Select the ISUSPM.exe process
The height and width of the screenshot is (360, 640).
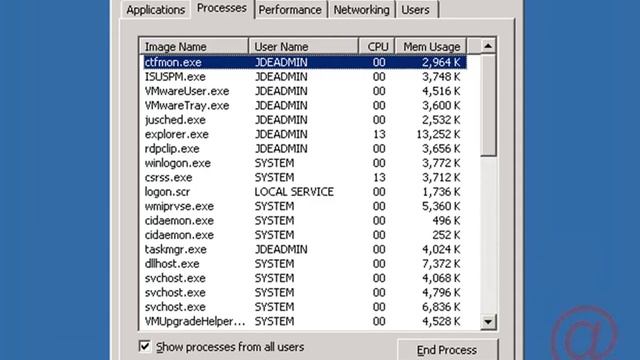304,77
